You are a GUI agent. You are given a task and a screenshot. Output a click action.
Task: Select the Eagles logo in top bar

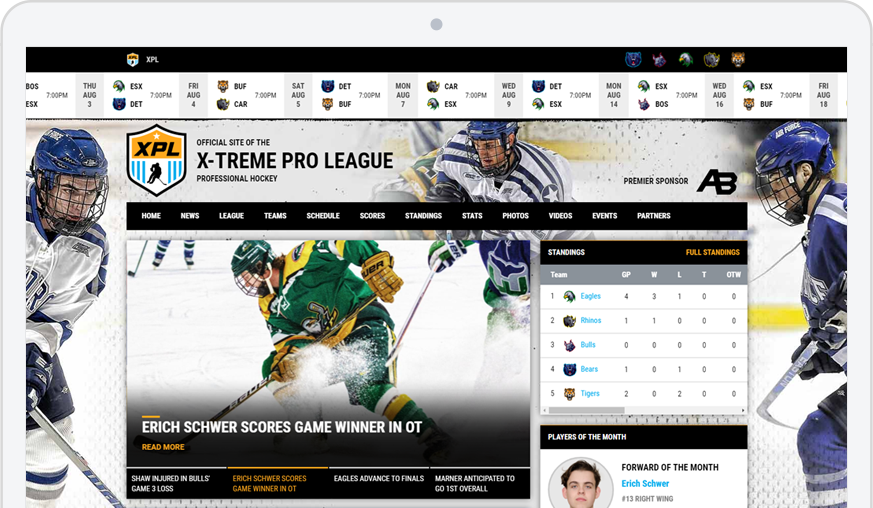tap(685, 60)
